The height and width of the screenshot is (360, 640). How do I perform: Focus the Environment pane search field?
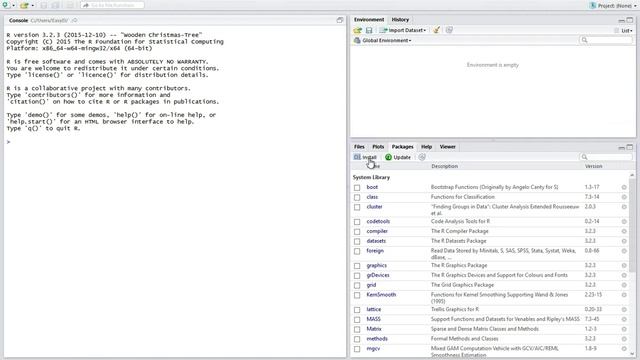606,40
